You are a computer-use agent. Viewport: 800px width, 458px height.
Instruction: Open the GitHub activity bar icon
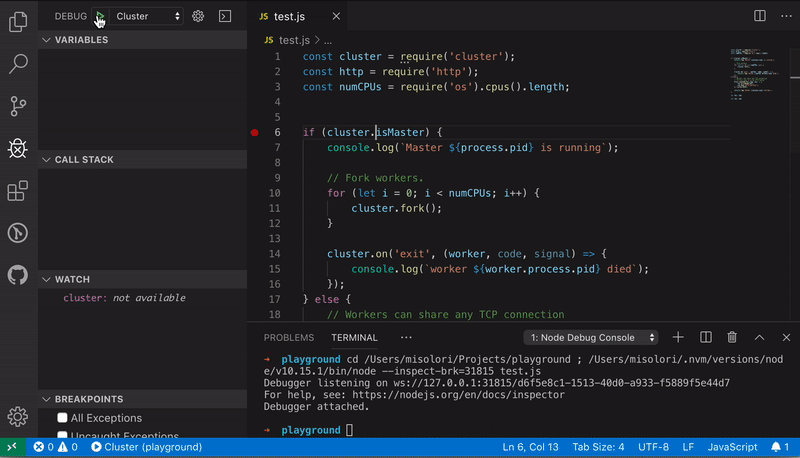pyautogui.click(x=18, y=275)
